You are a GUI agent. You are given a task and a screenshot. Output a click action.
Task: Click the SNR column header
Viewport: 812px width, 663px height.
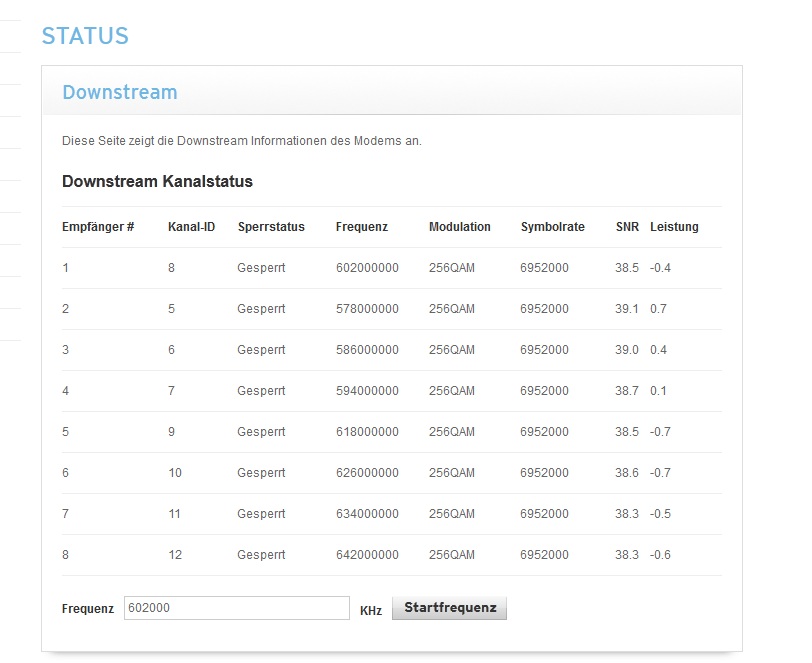pos(626,227)
